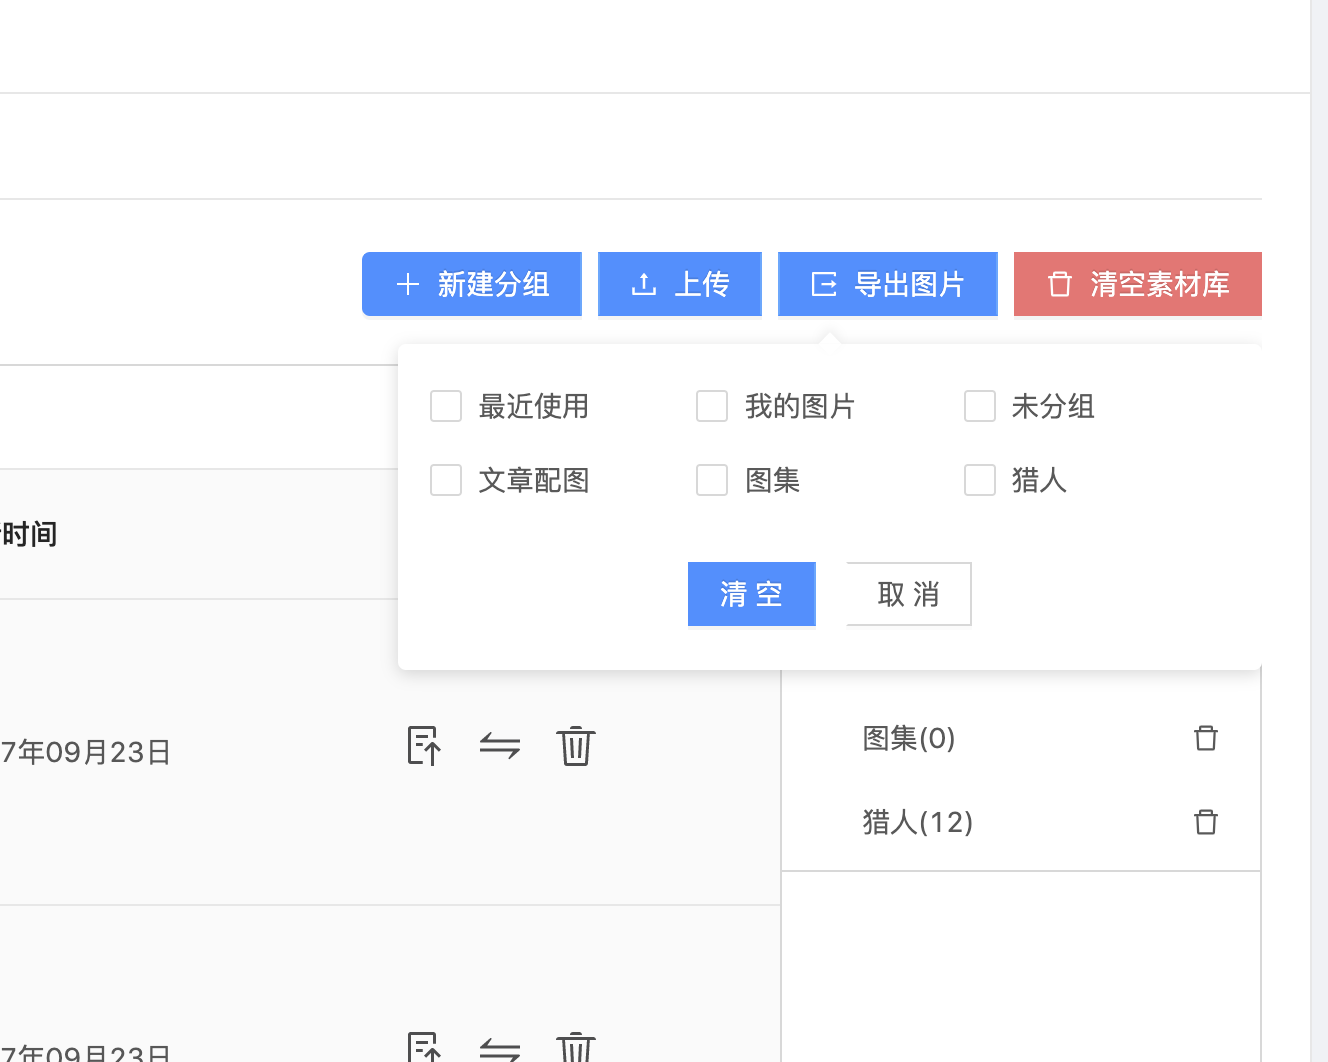Select the 猎人(12) group in list

918,822
